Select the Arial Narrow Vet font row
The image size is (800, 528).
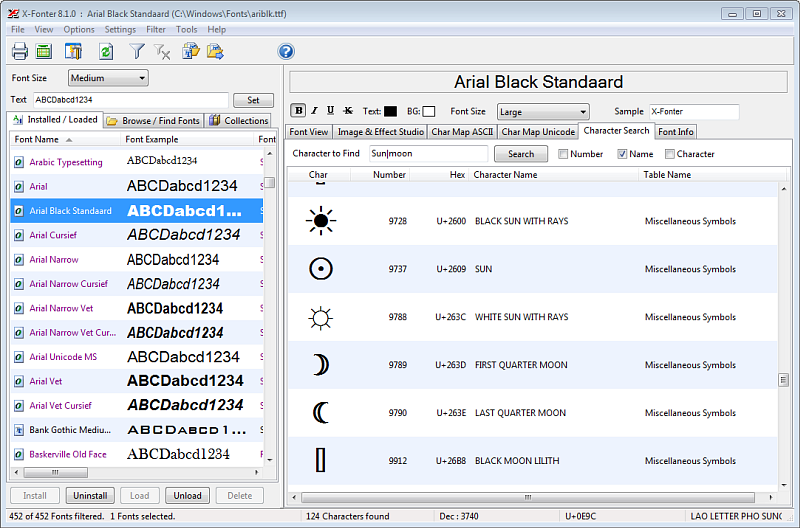point(137,308)
